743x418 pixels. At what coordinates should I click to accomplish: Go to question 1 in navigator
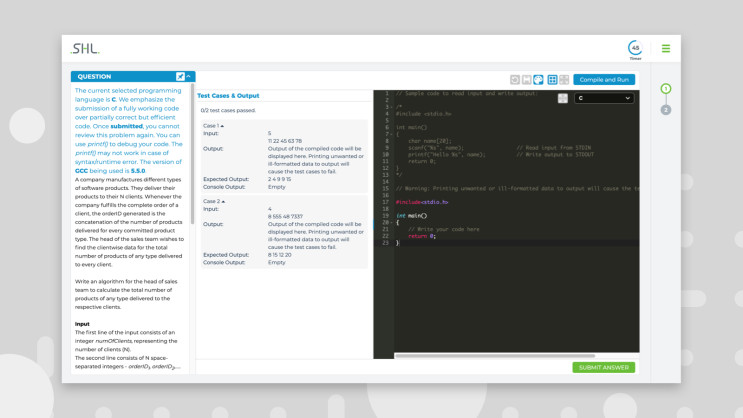(x=666, y=89)
